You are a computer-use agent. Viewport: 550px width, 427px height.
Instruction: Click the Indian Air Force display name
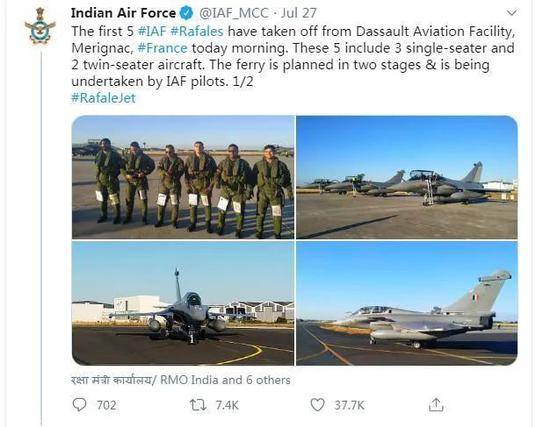tap(123, 13)
